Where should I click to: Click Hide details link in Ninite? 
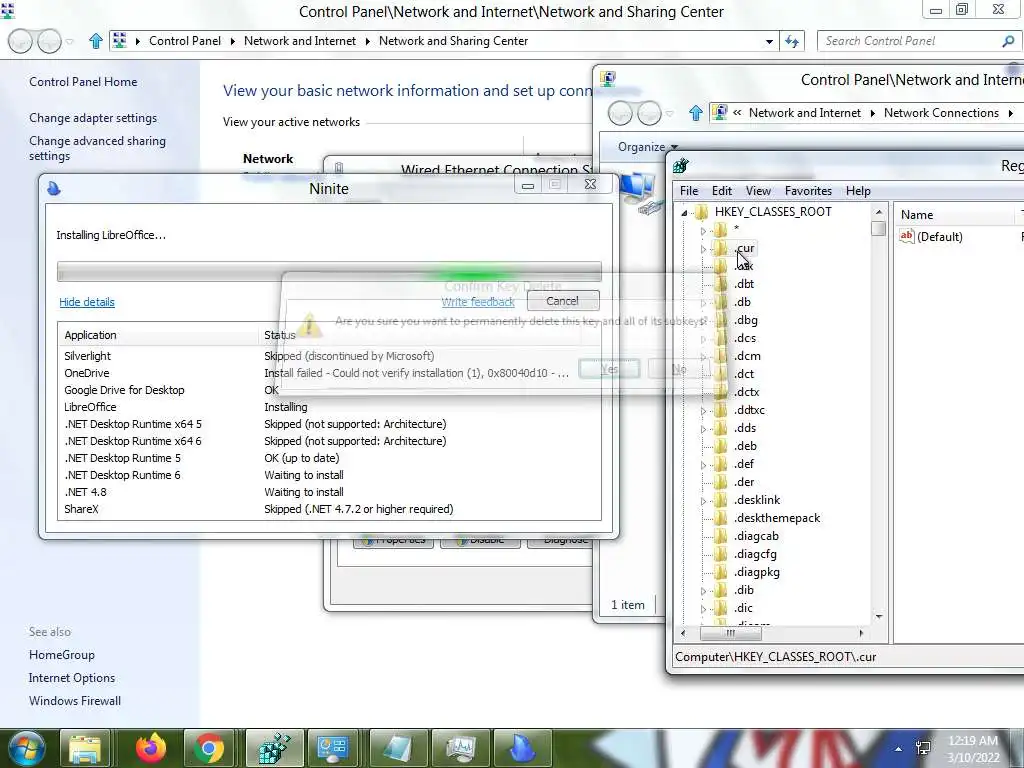point(87,302)
